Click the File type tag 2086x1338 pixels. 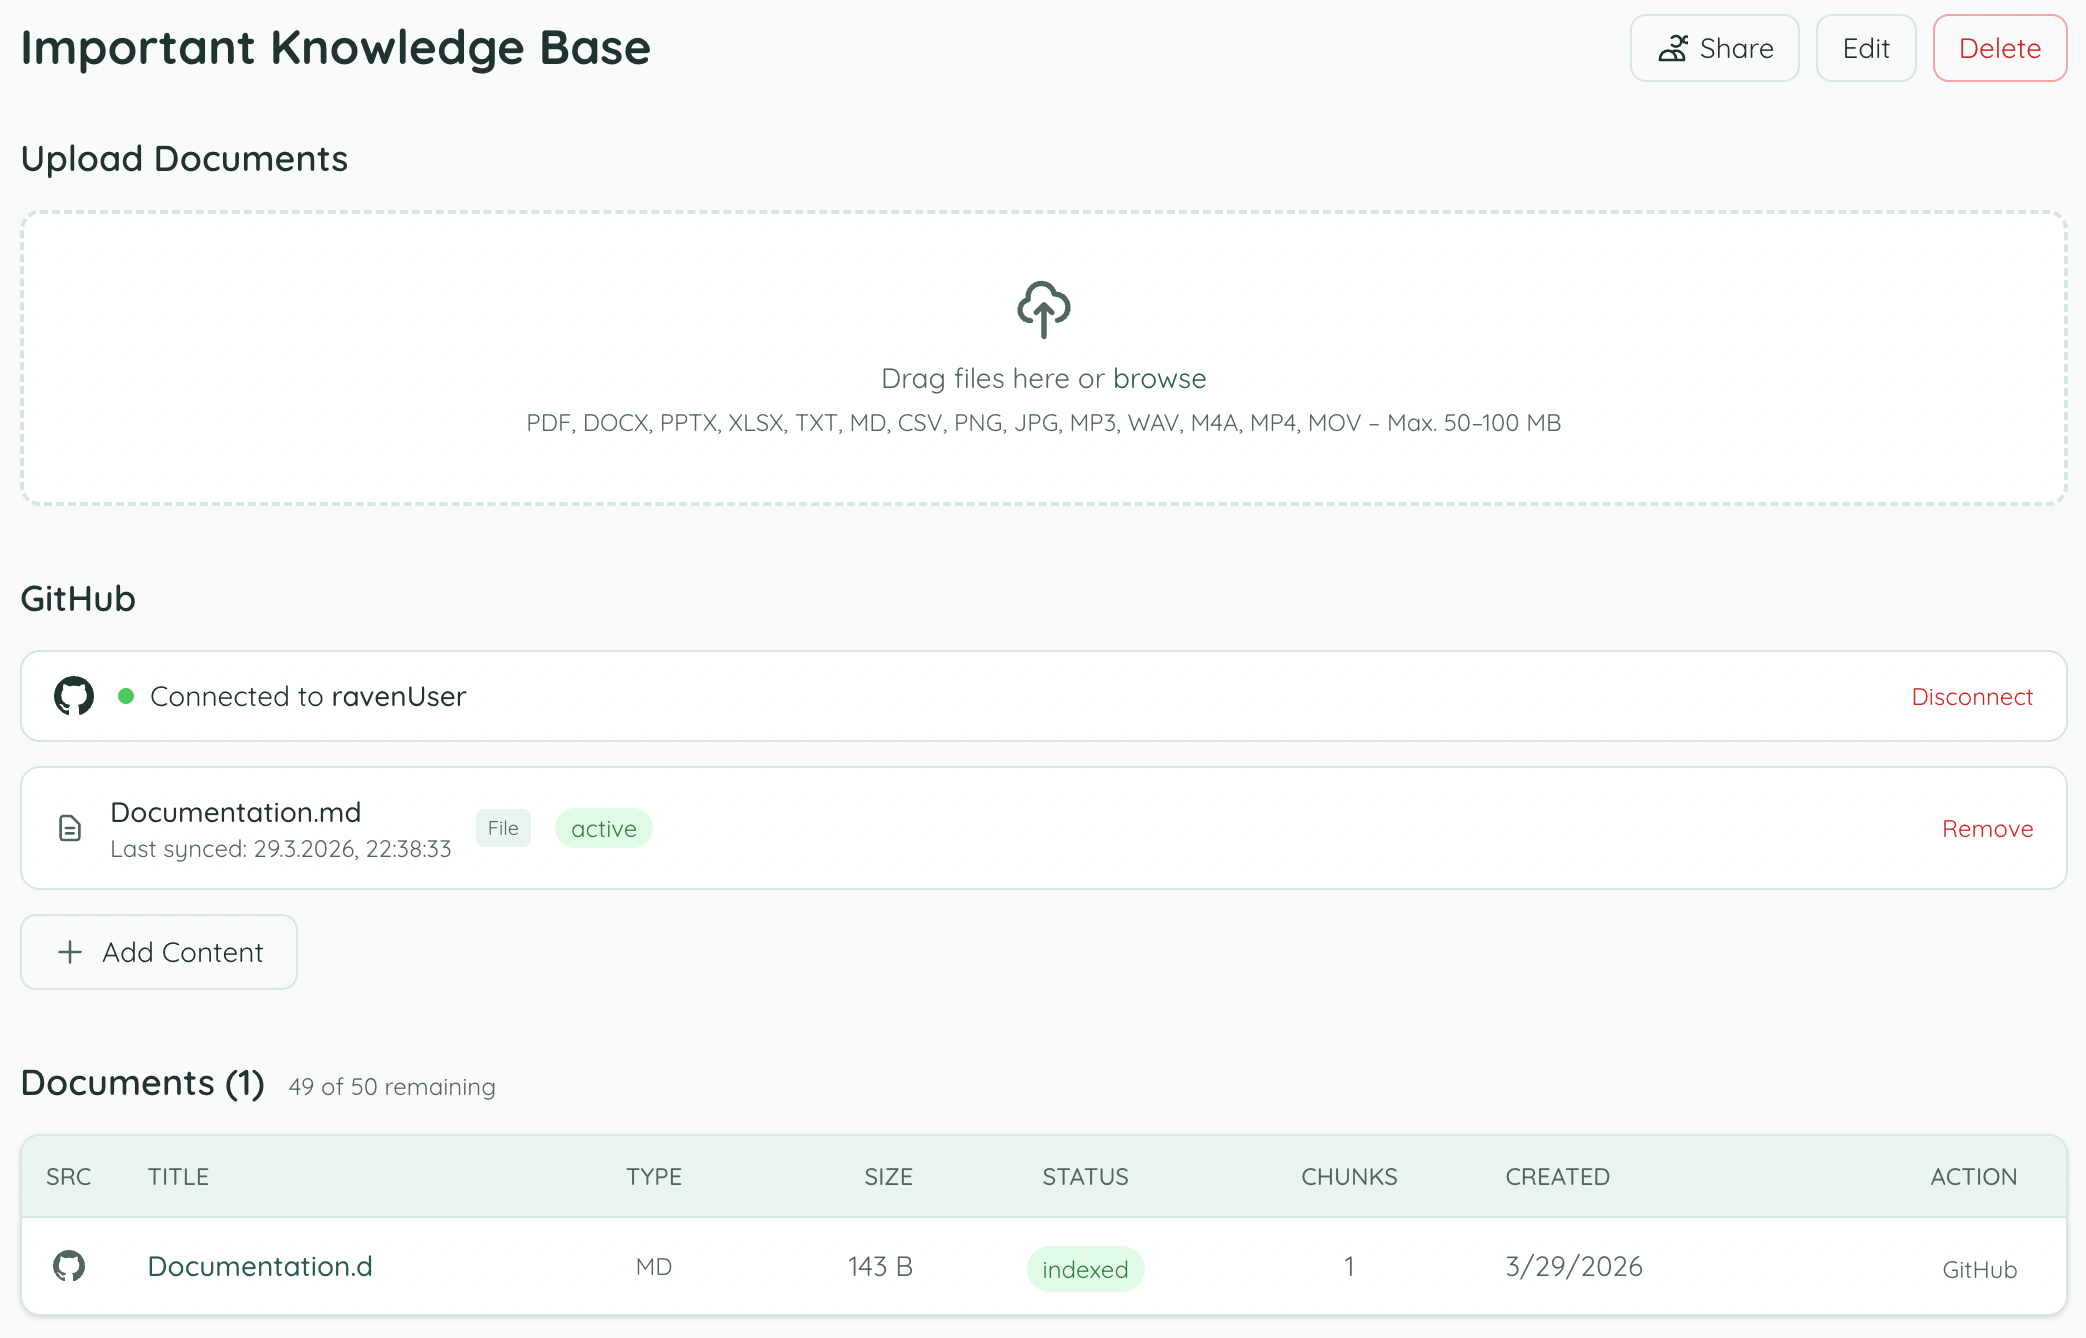[x=503, y=828]
